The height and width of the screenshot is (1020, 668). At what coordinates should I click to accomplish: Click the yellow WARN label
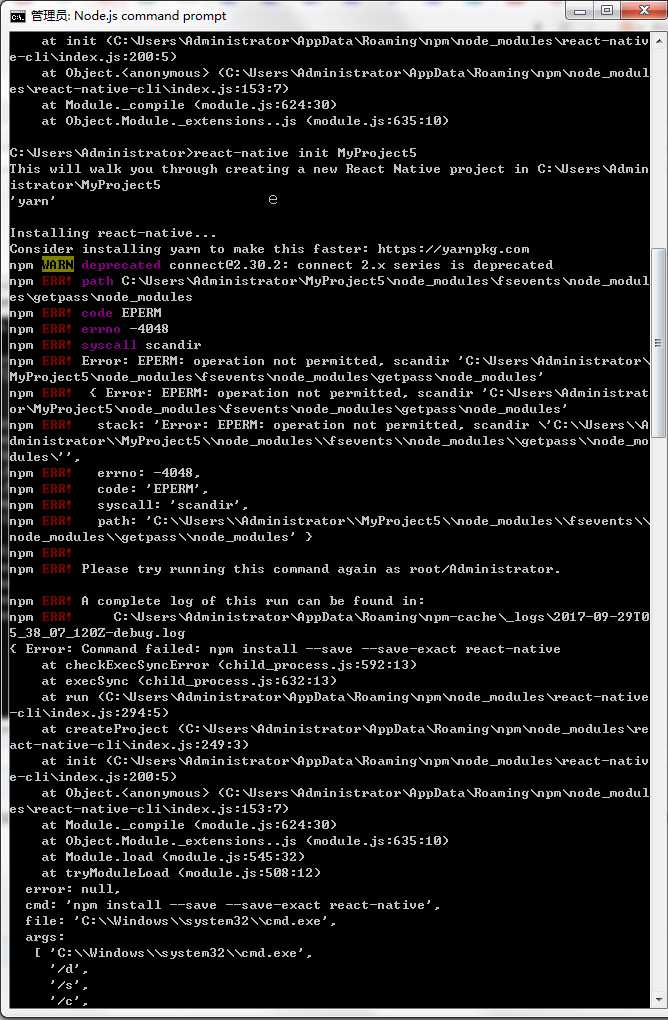pos(58,265)
